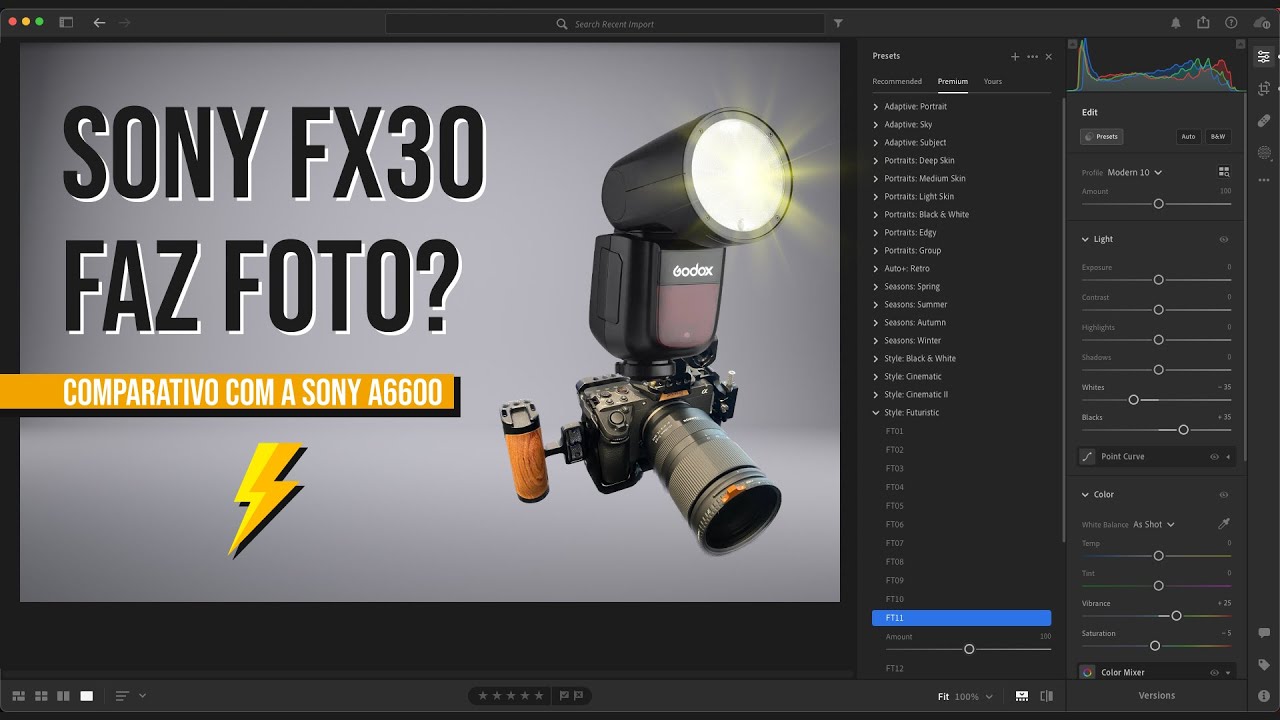Viewport: 1280px width, 720px height.
Task: Toggle highlight clipping indicator on histogram
Action: tap(1240, 44)
